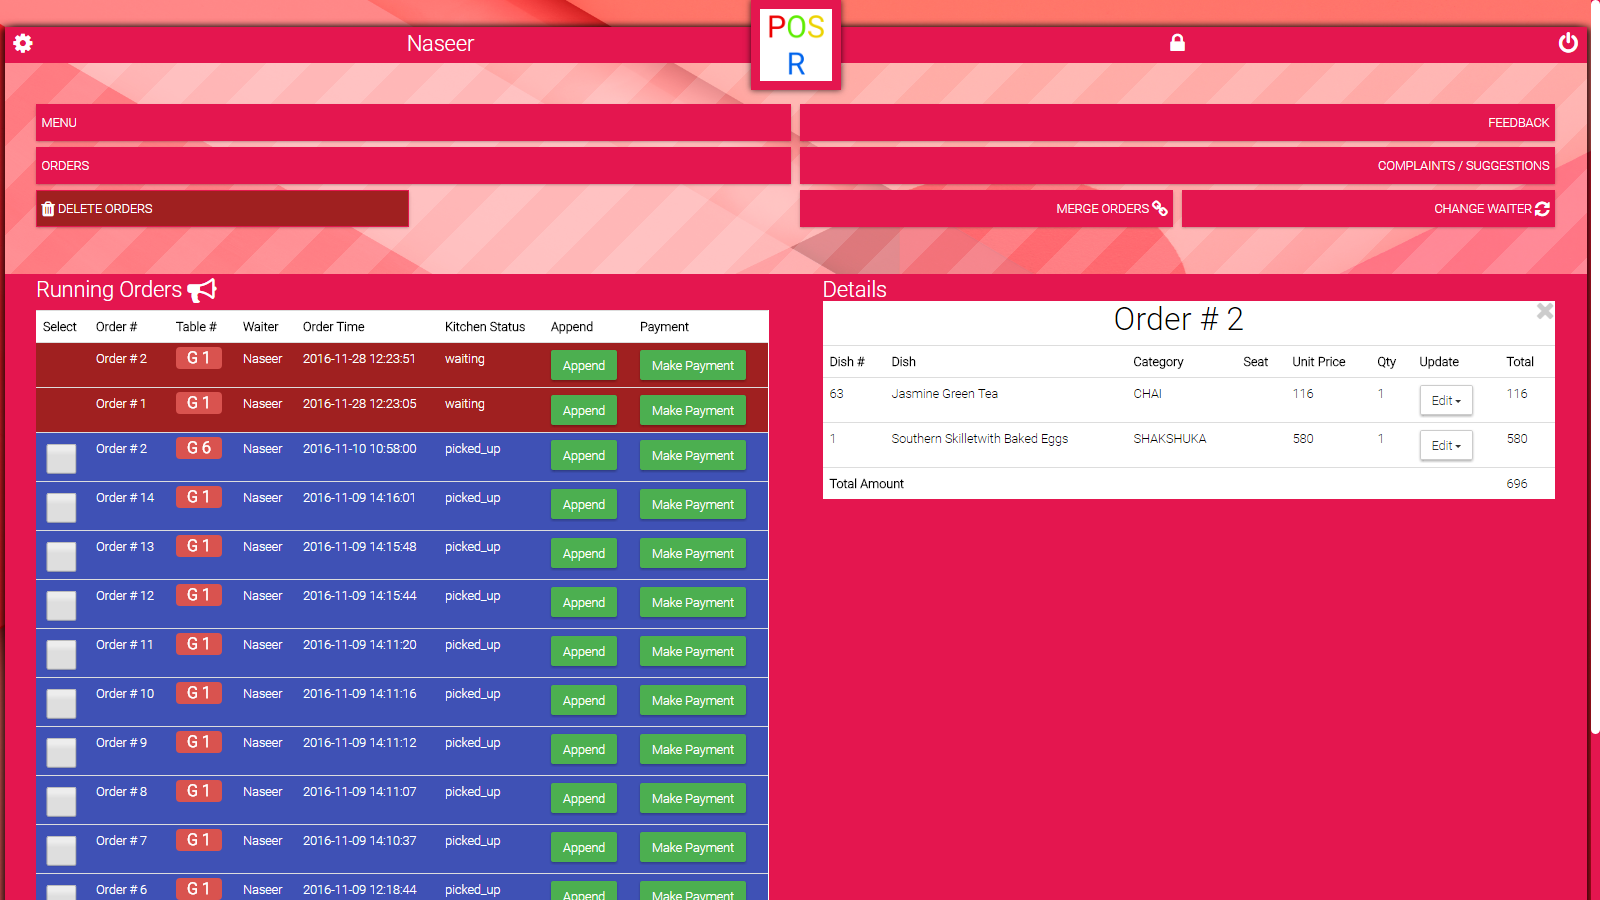The image size is (1600, 900).
Task: Open Edit dropdown for Jasmine Green Tea
Action: pos(1445,401)
